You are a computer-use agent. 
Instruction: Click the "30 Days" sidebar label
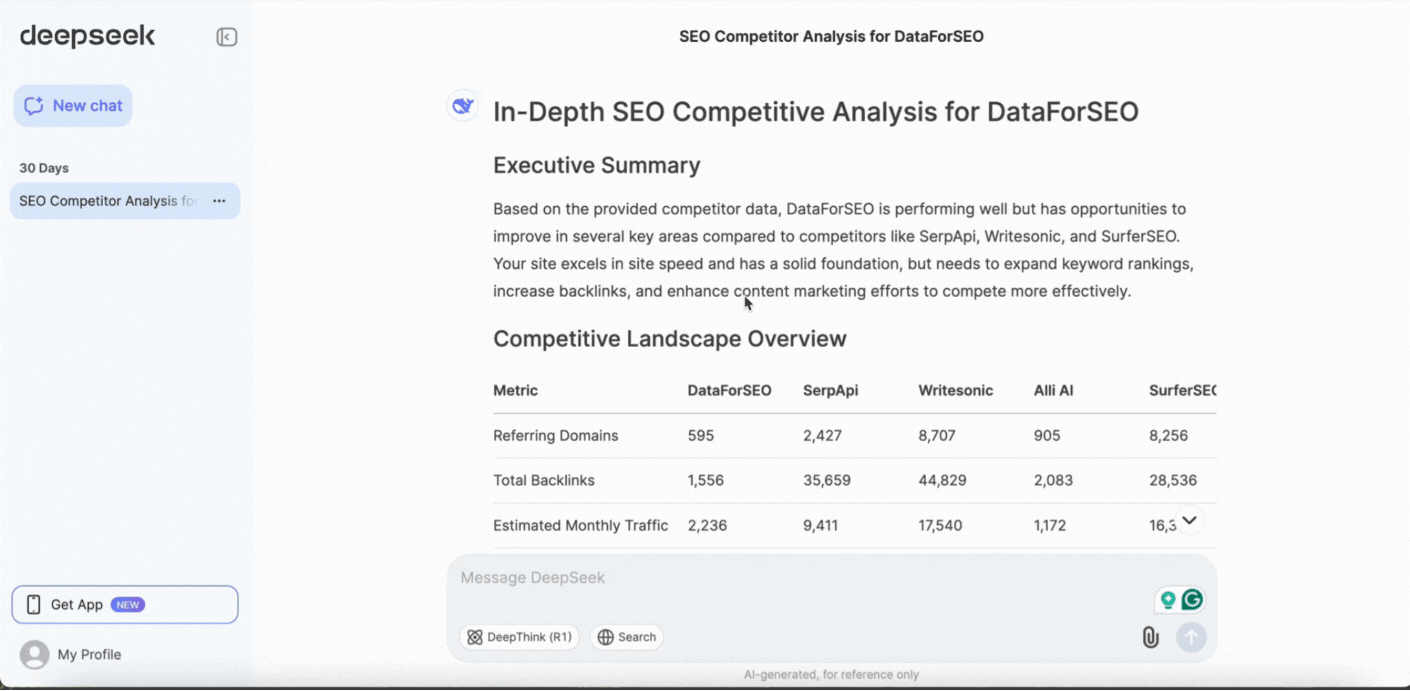coord(44,168)
